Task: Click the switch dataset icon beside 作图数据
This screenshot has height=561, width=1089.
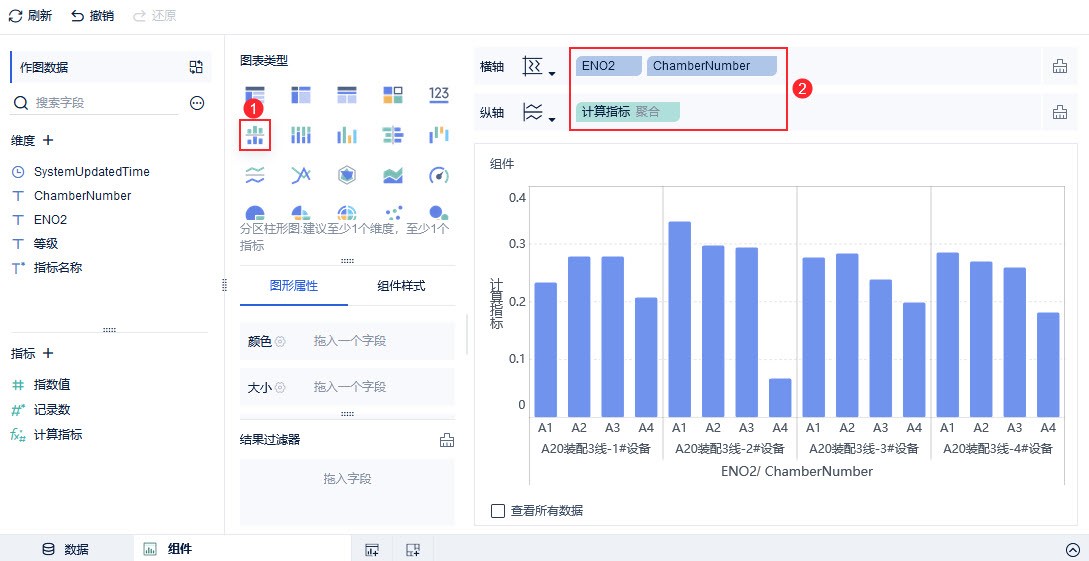Action: [x=196, y=67]
